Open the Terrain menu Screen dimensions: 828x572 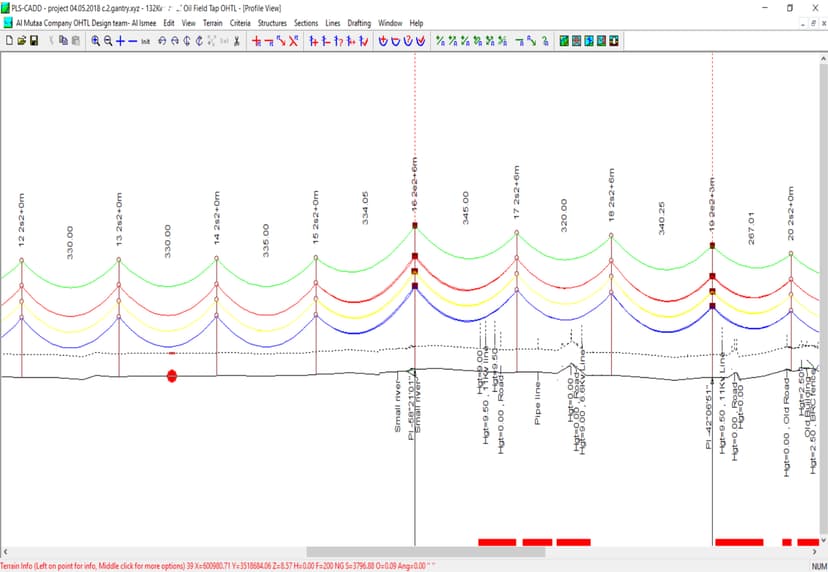(x=213, y=22)
